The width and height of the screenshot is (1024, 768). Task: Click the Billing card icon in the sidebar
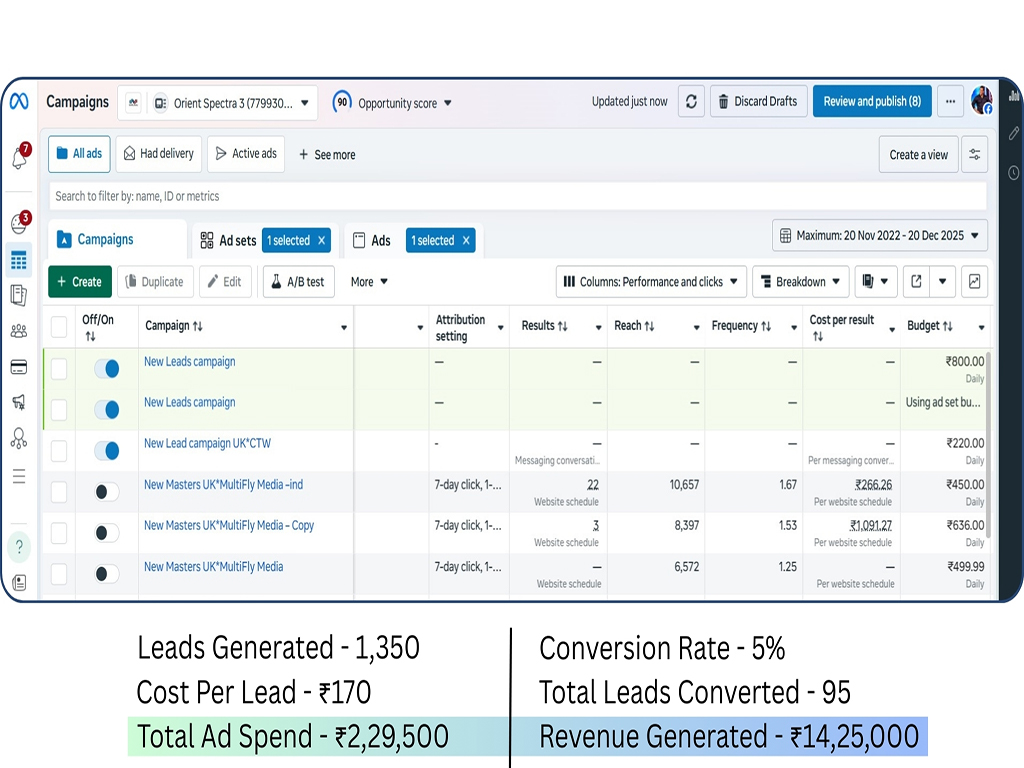point(19,367)
